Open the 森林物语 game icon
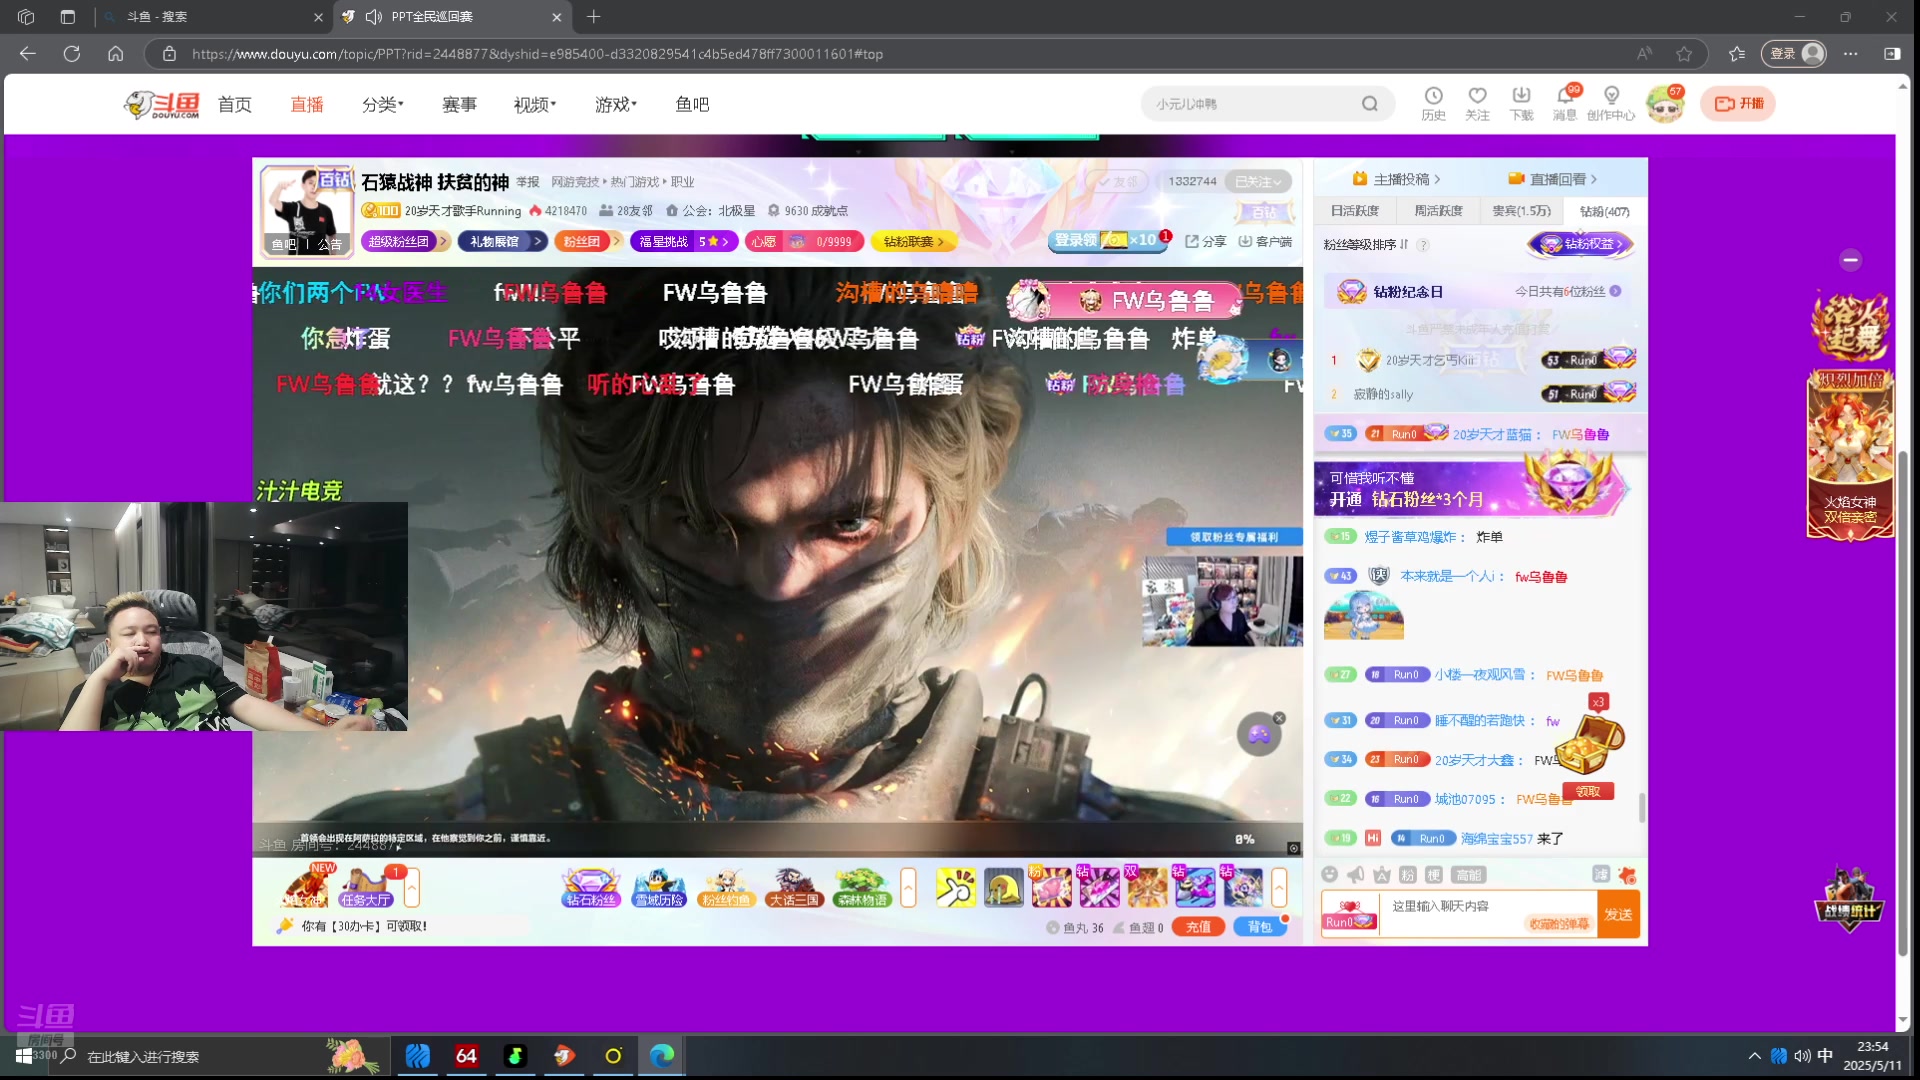Screen dimensions: 1920x1080 [x=862, y=887]
